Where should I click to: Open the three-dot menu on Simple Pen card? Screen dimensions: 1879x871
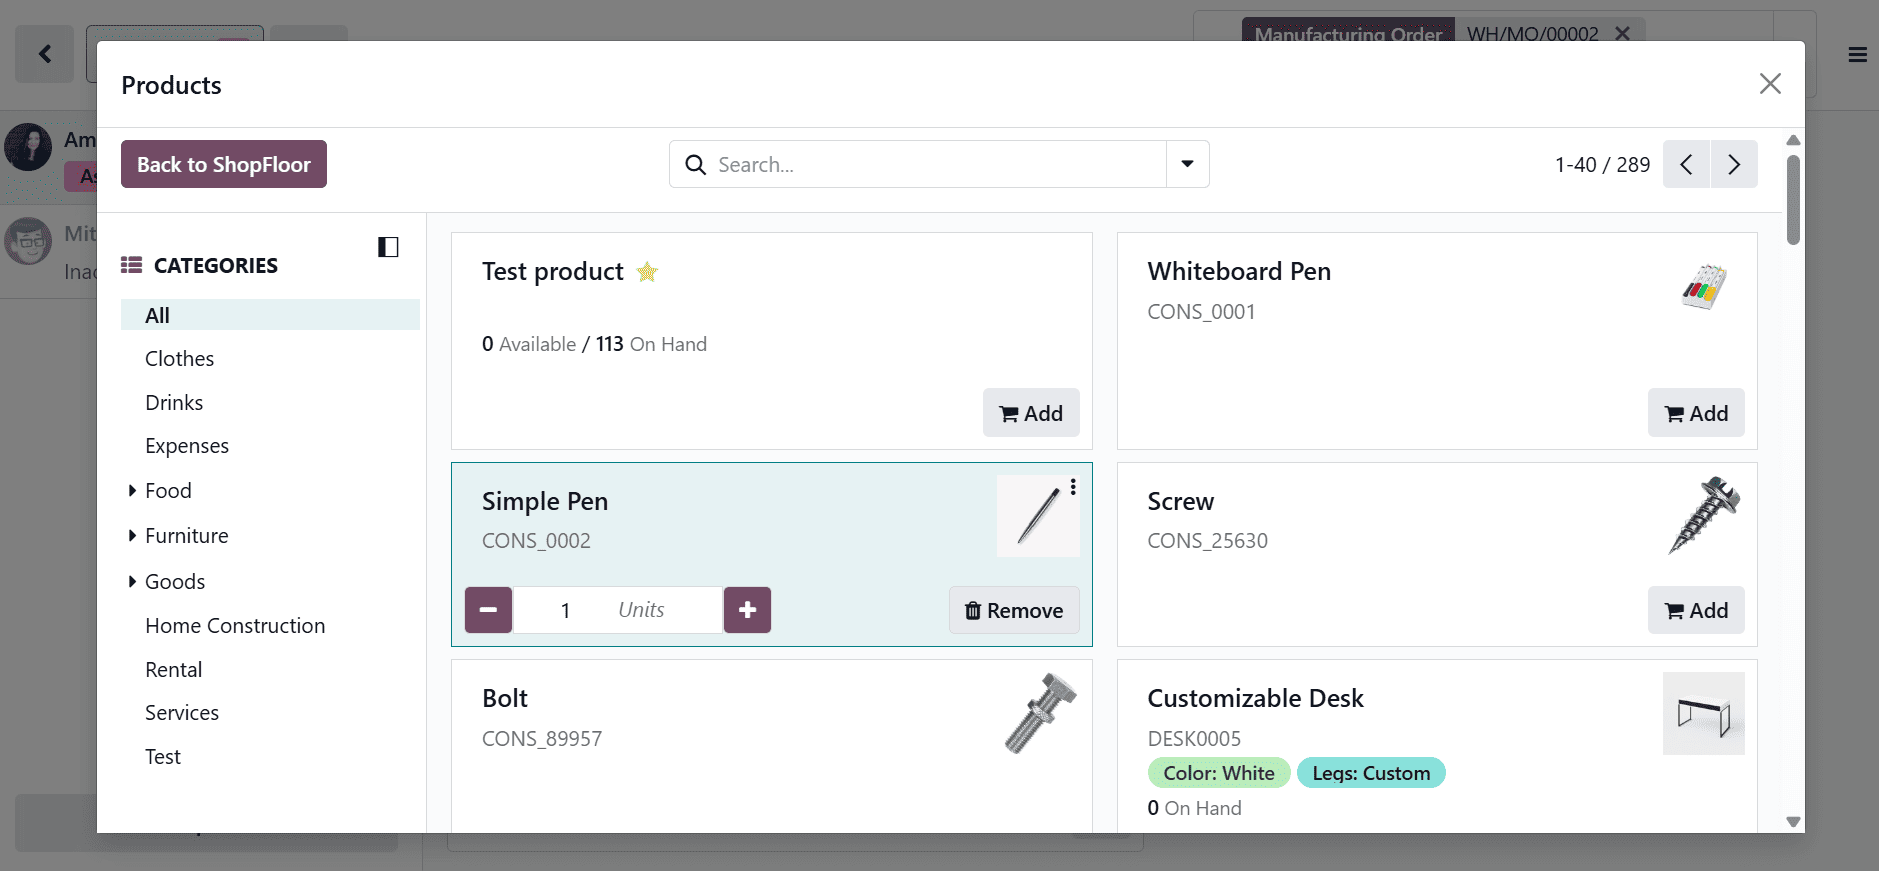[1074, 487]
